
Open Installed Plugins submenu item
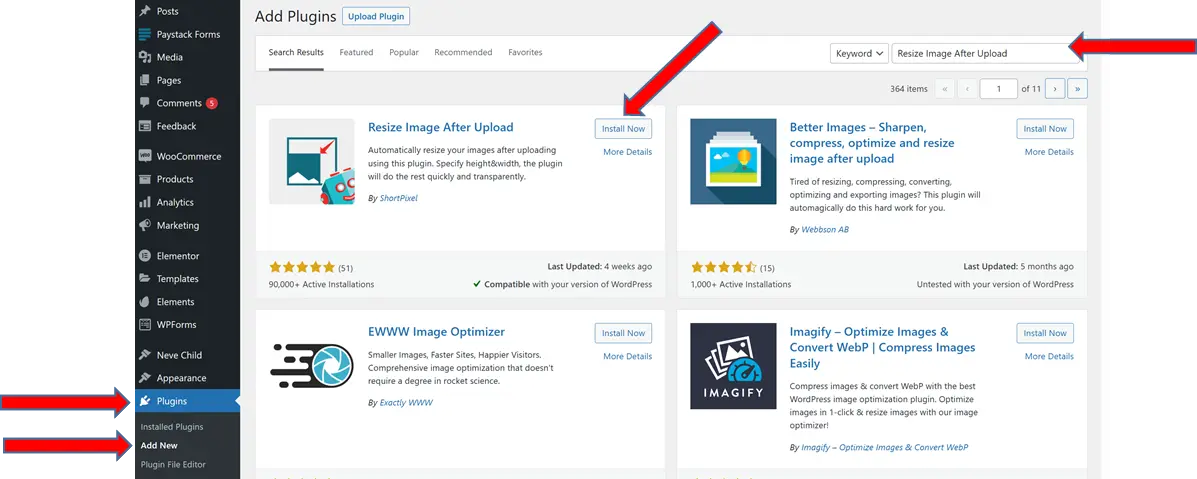point(172,427)
